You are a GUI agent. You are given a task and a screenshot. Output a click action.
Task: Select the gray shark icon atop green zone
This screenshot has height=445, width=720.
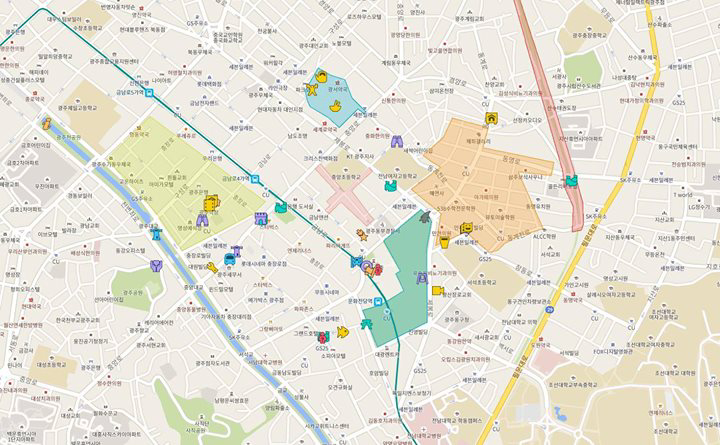[x=425, y=216]
